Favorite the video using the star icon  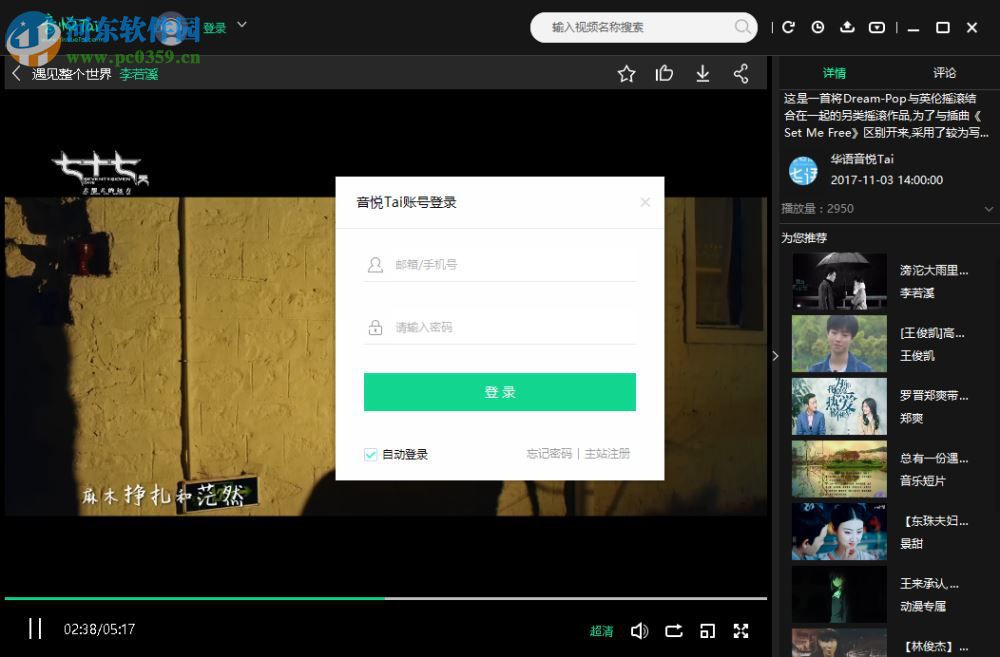pyautogui.click(x=627, y=73)
